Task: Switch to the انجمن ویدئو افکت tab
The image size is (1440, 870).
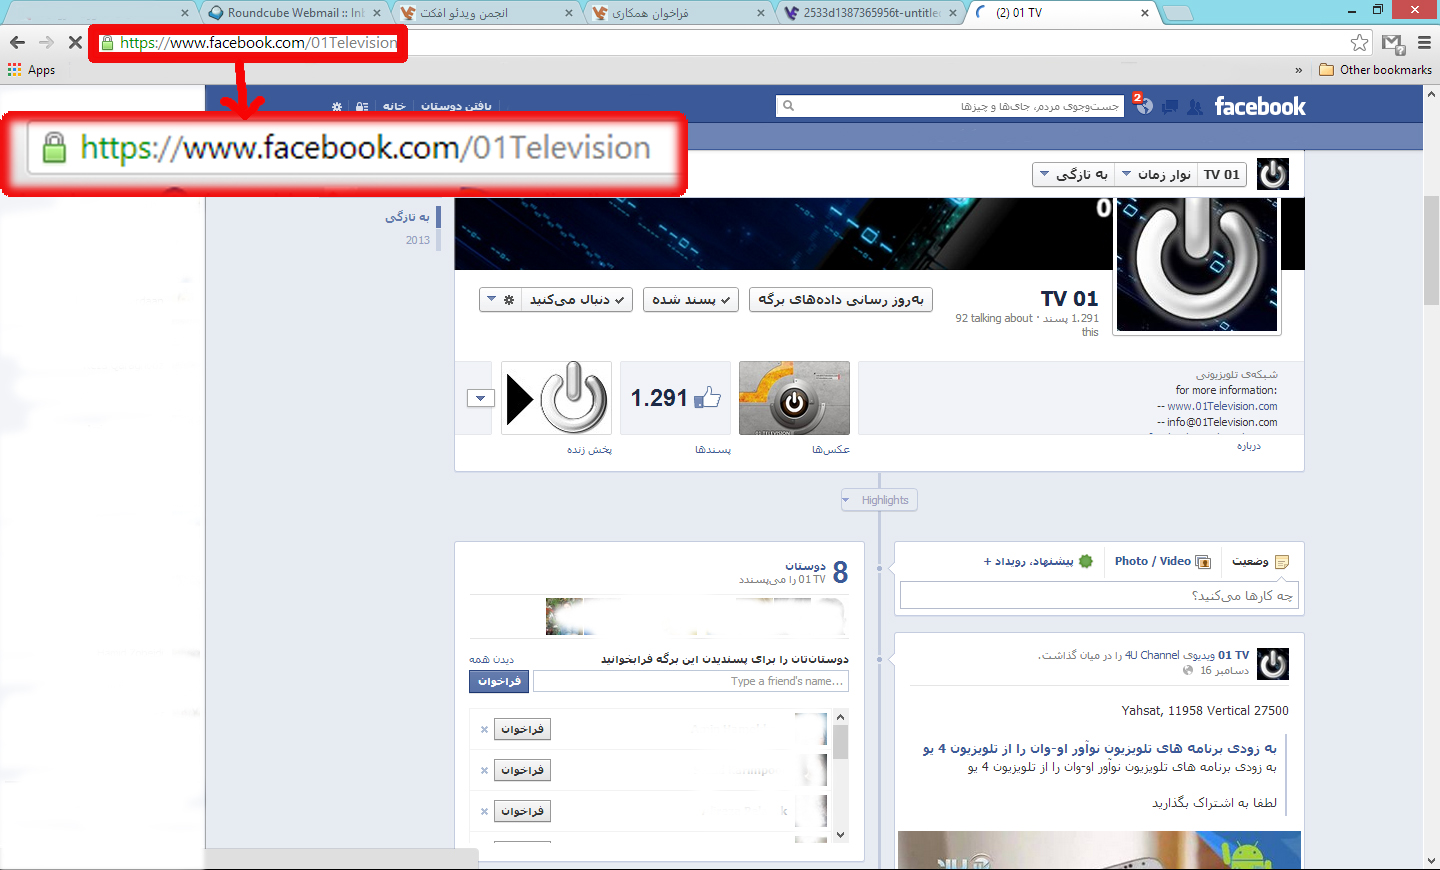Action: 487,13
